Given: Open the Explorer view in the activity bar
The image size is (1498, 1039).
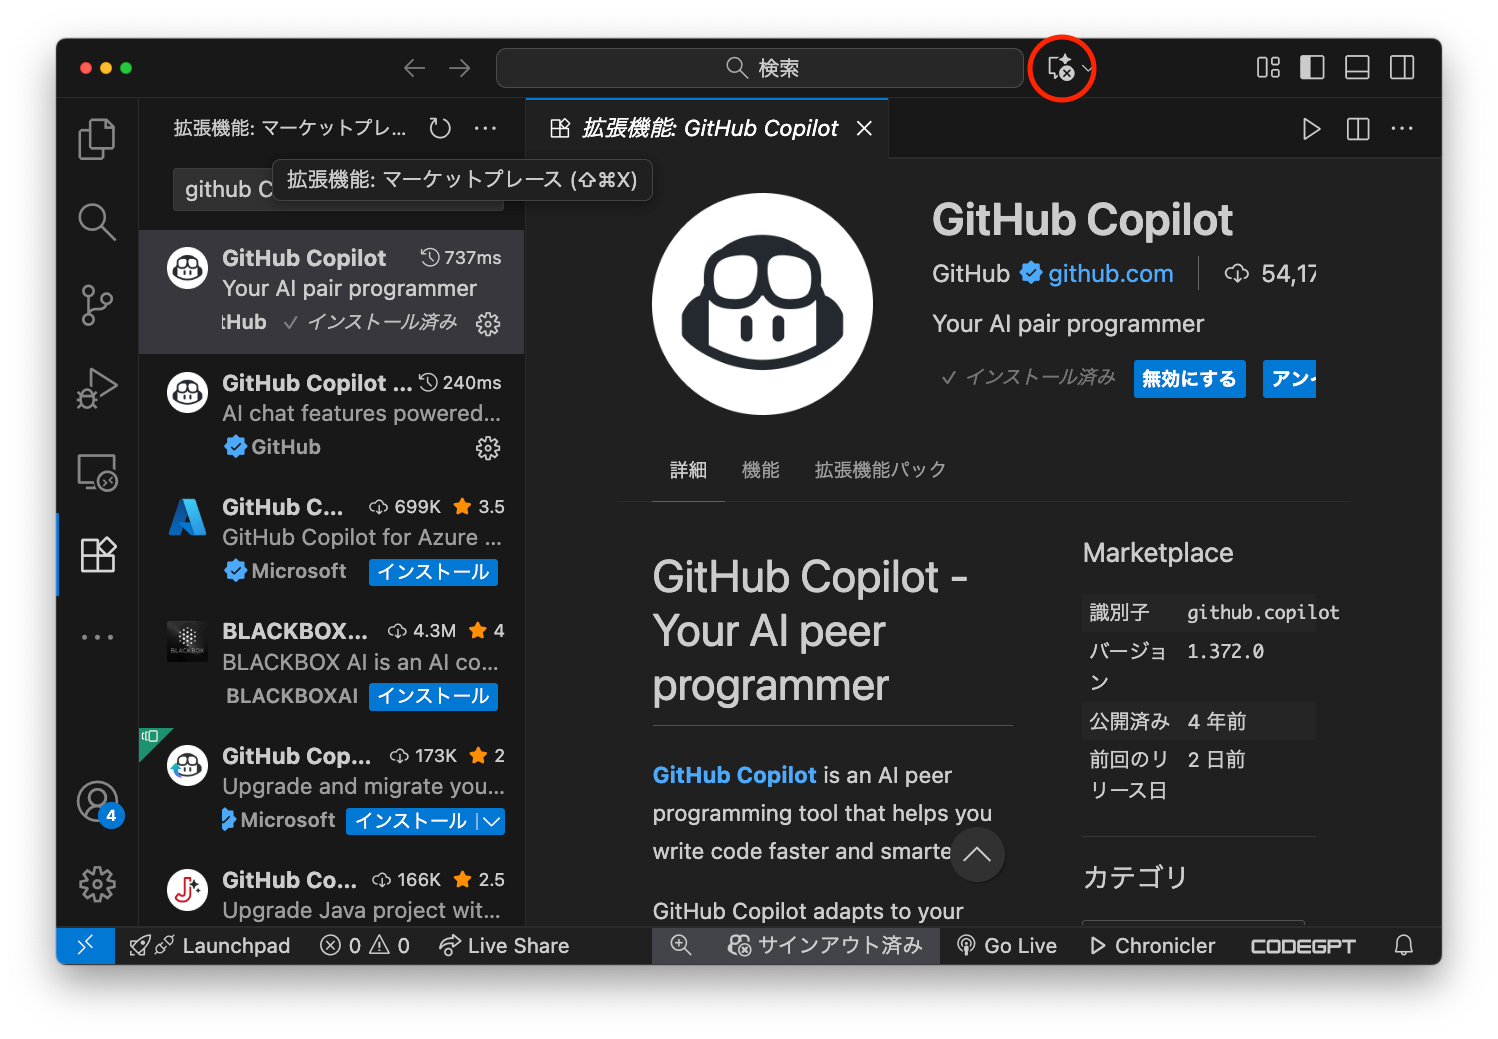Looking at the screenshot, I should point(97,139).
